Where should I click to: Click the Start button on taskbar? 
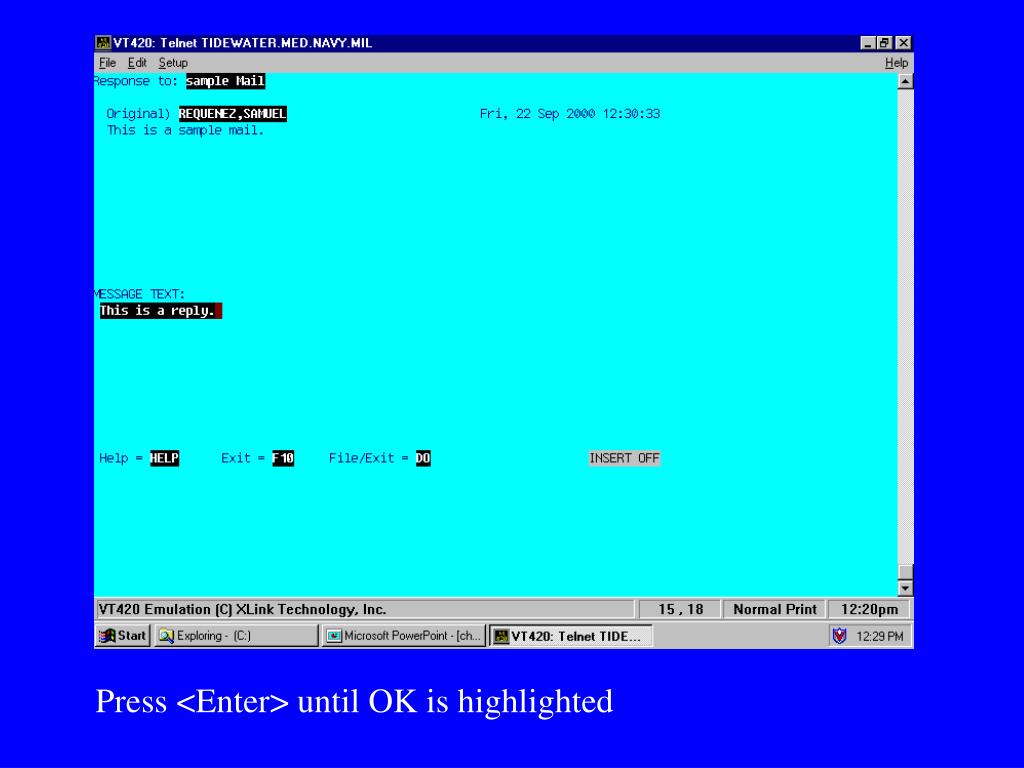click(123, 635)
